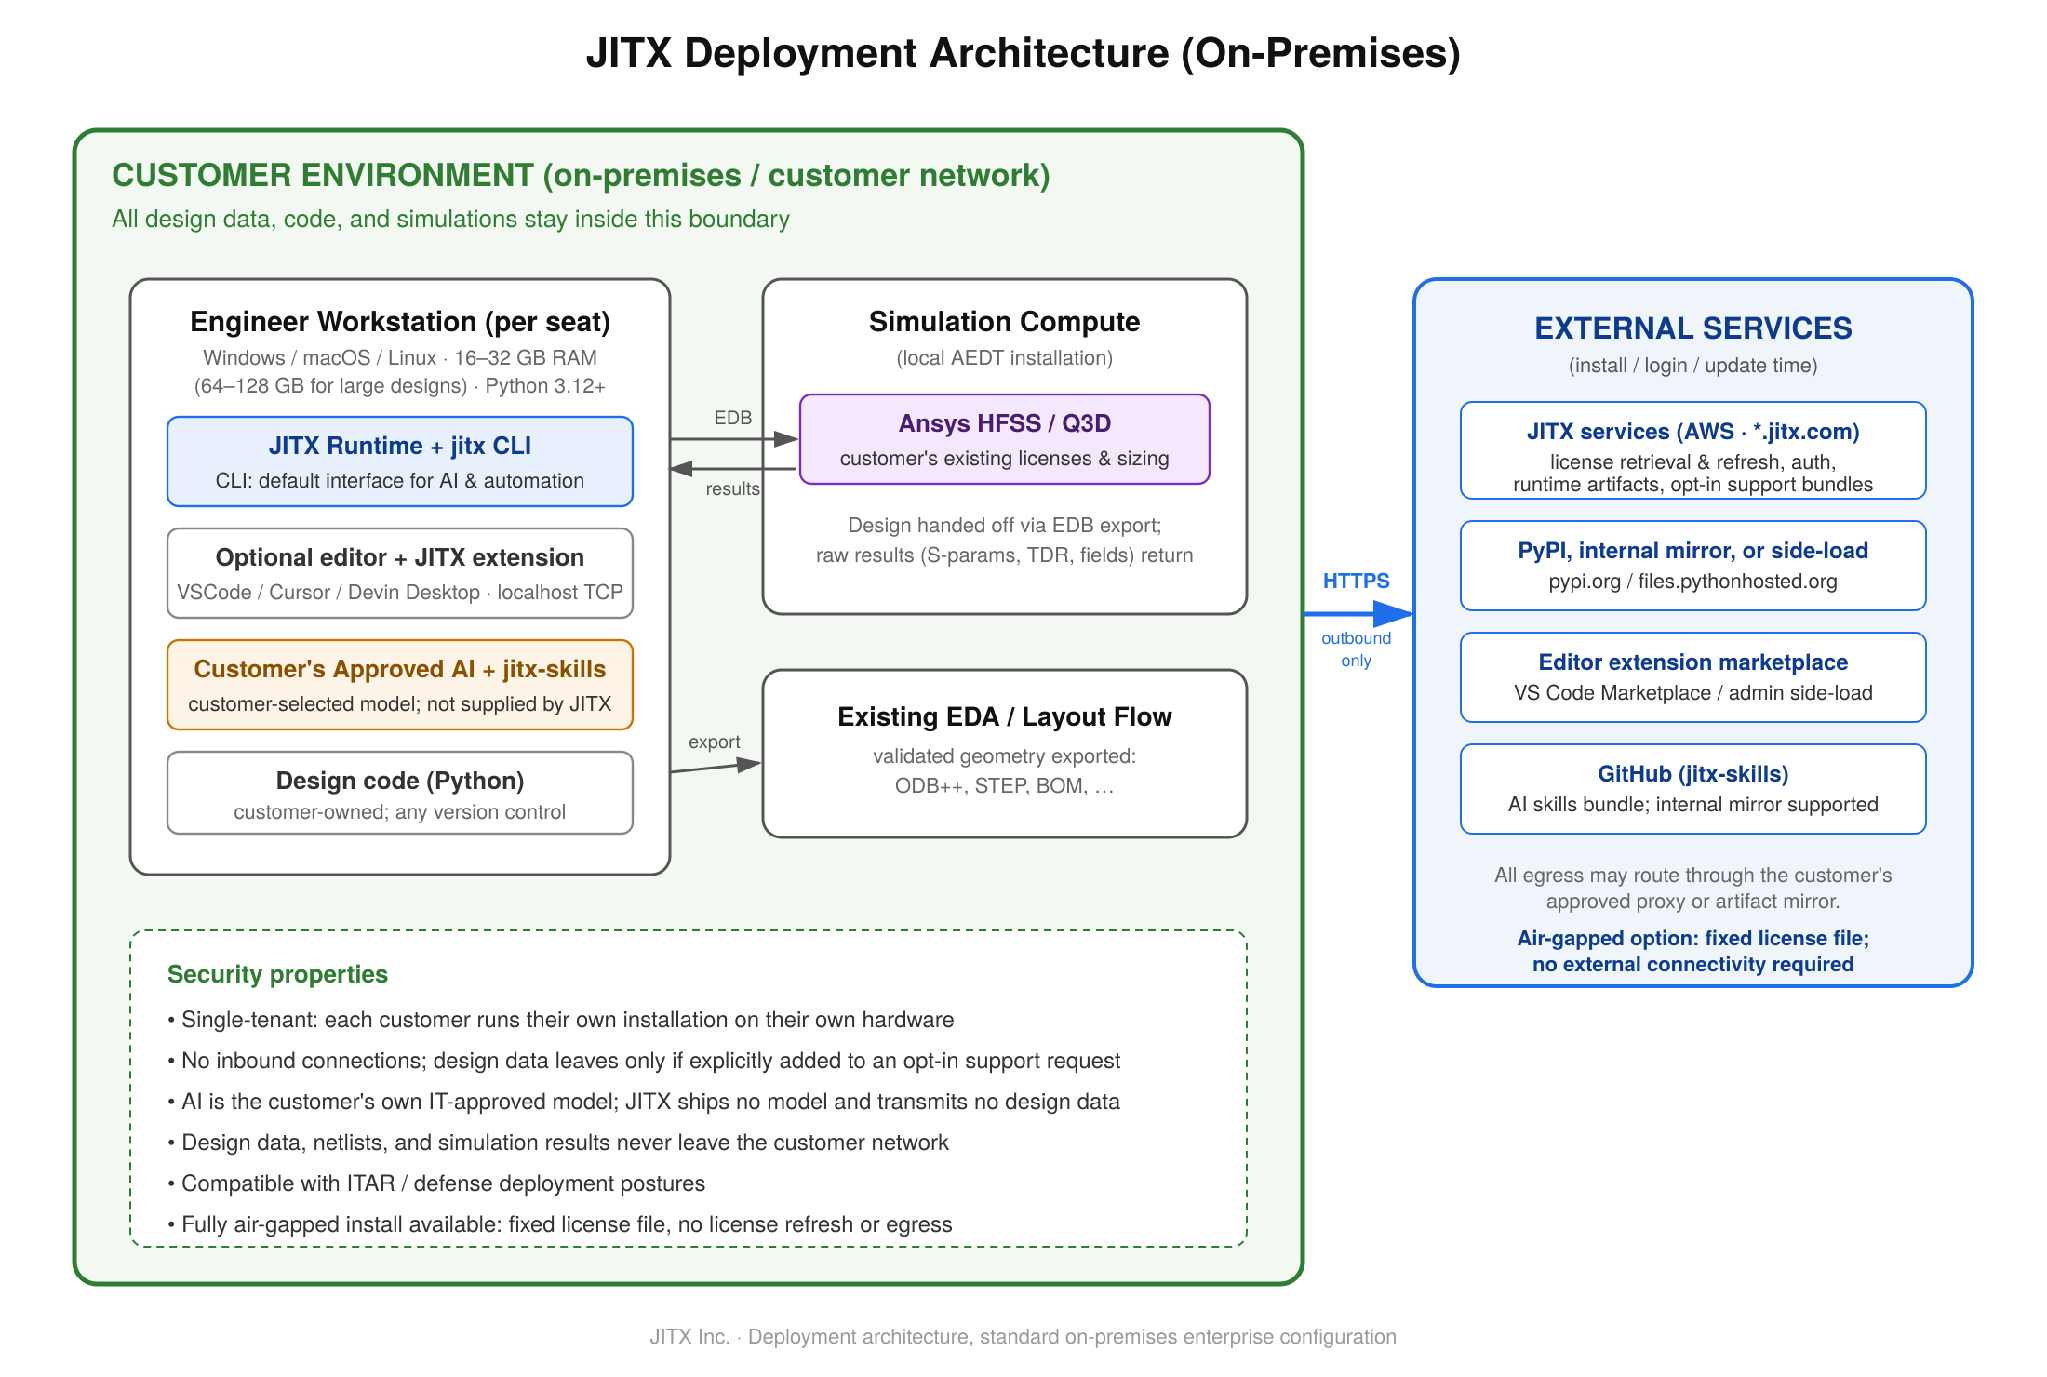Click the 'Single-tenant' security bullet

coord(561,1020)
